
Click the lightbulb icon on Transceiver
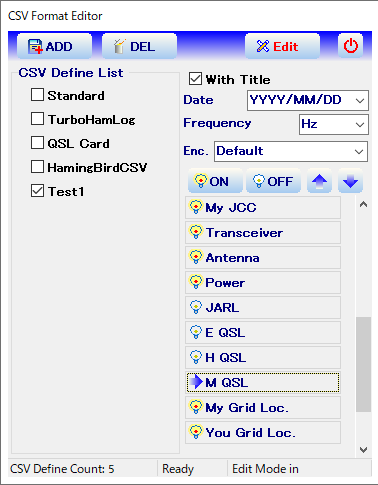(196, 232)
